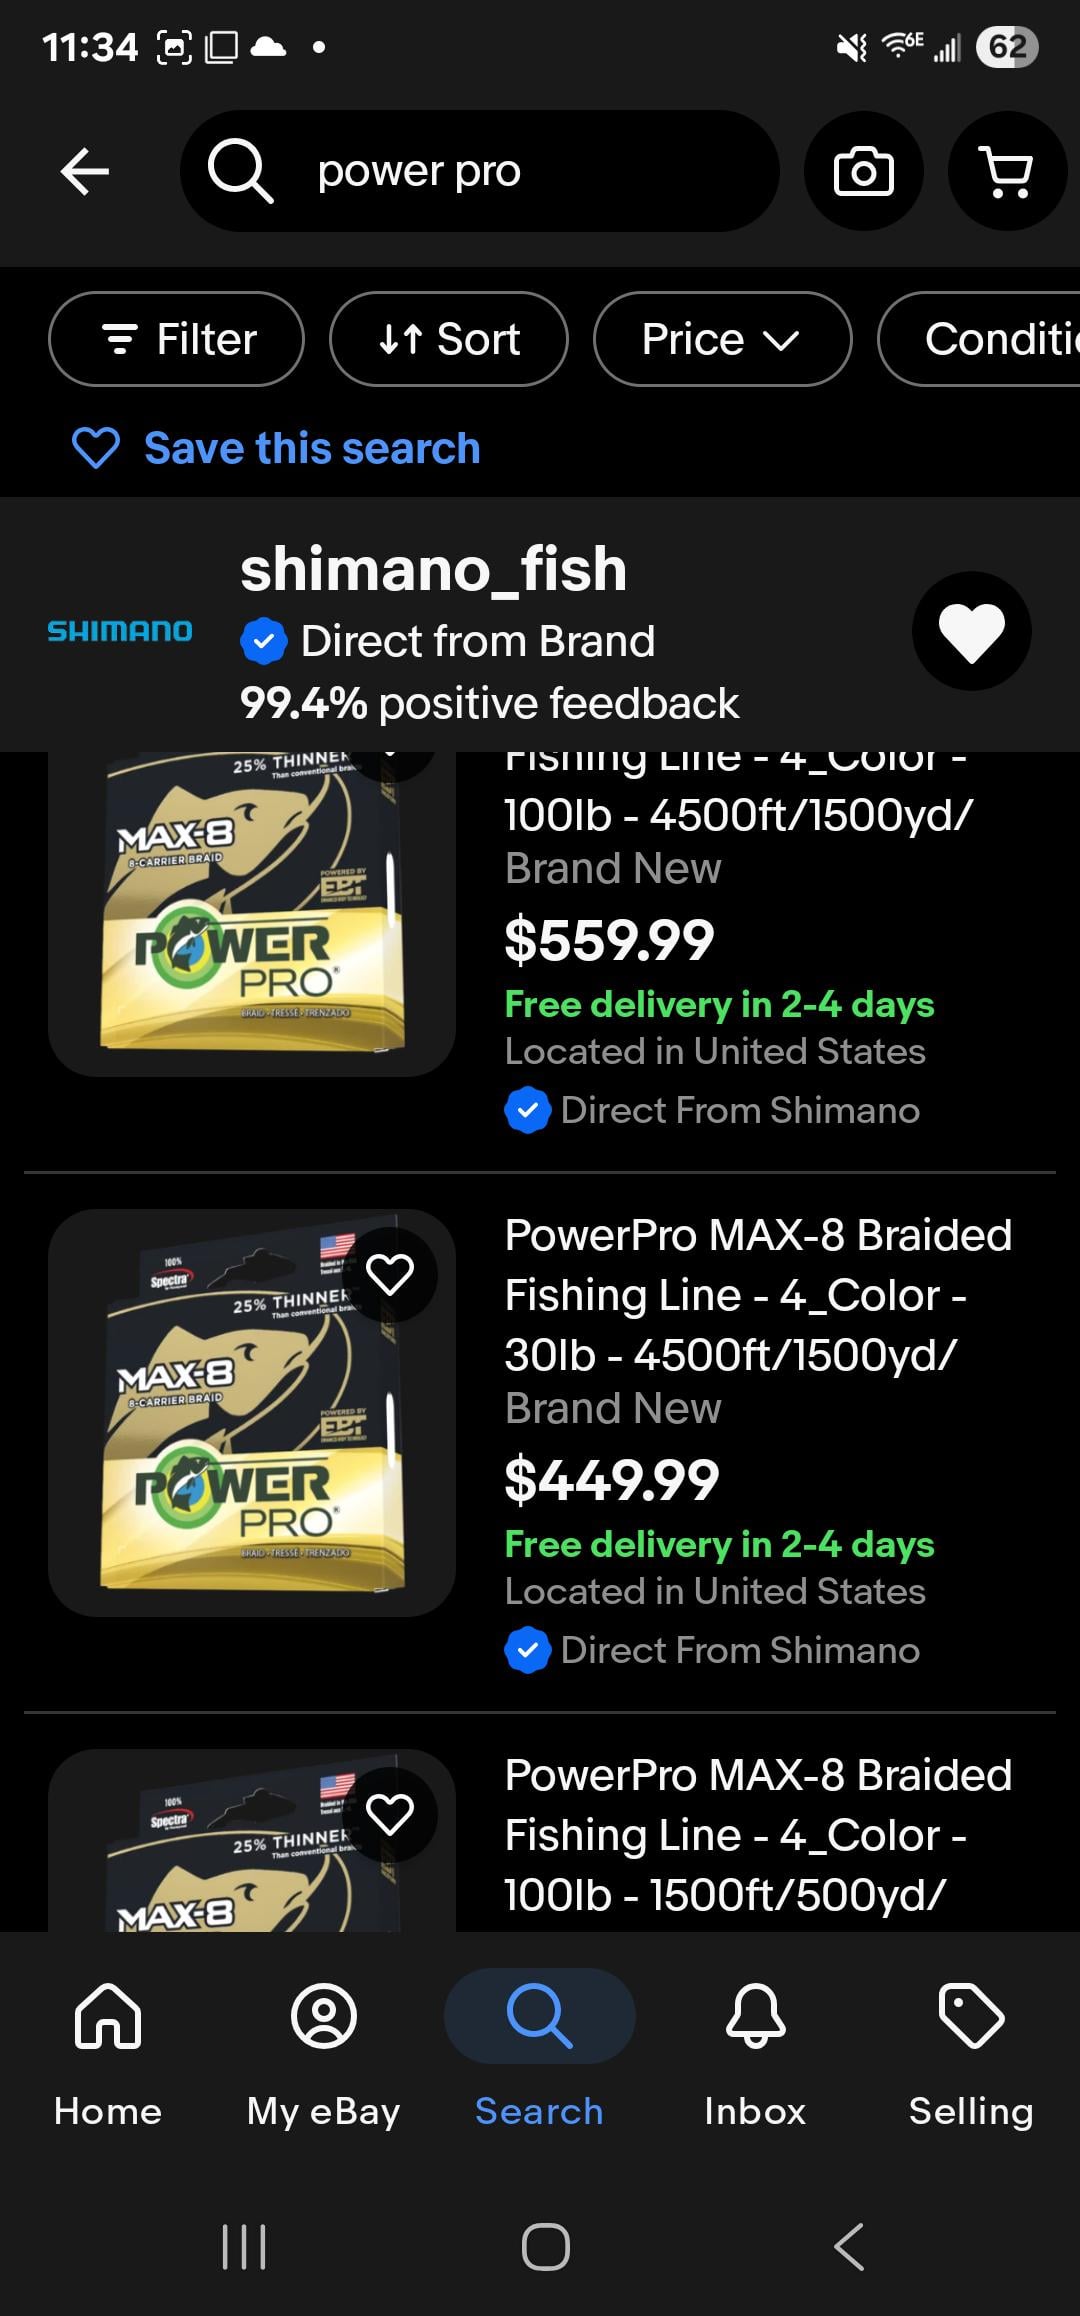Watchlist the 100lb 1500ft PowerPro listing
The image size is (1080, 2316).
[x=390, y=1814]
